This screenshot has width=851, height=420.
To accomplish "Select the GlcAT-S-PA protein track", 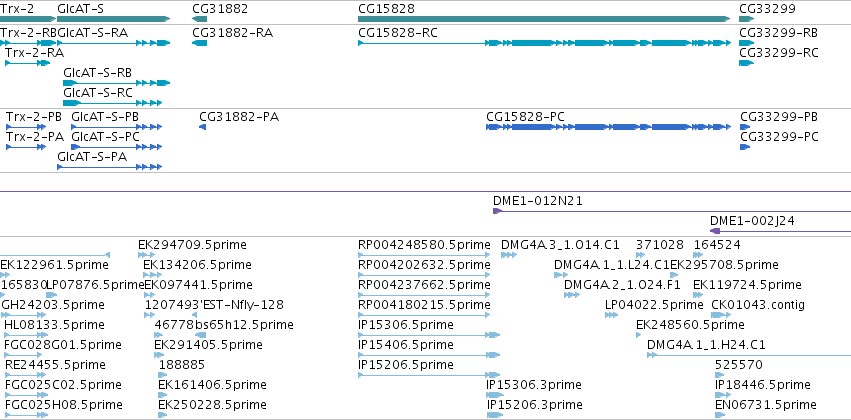I will coord(110,167).
